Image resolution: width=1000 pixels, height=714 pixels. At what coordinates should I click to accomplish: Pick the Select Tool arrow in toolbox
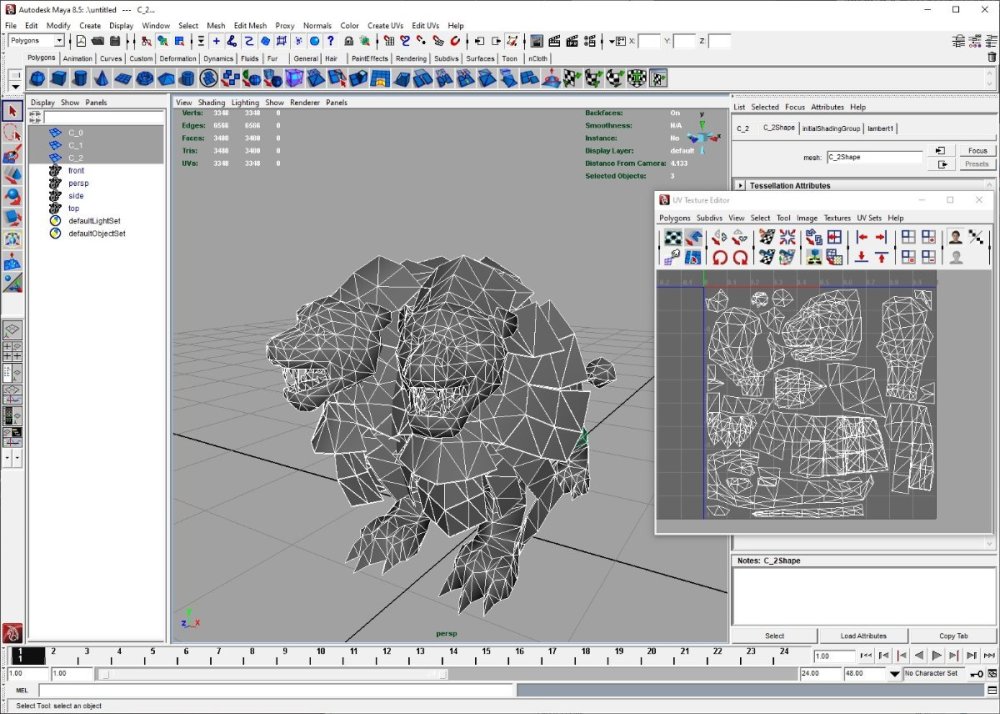point(13,111)
